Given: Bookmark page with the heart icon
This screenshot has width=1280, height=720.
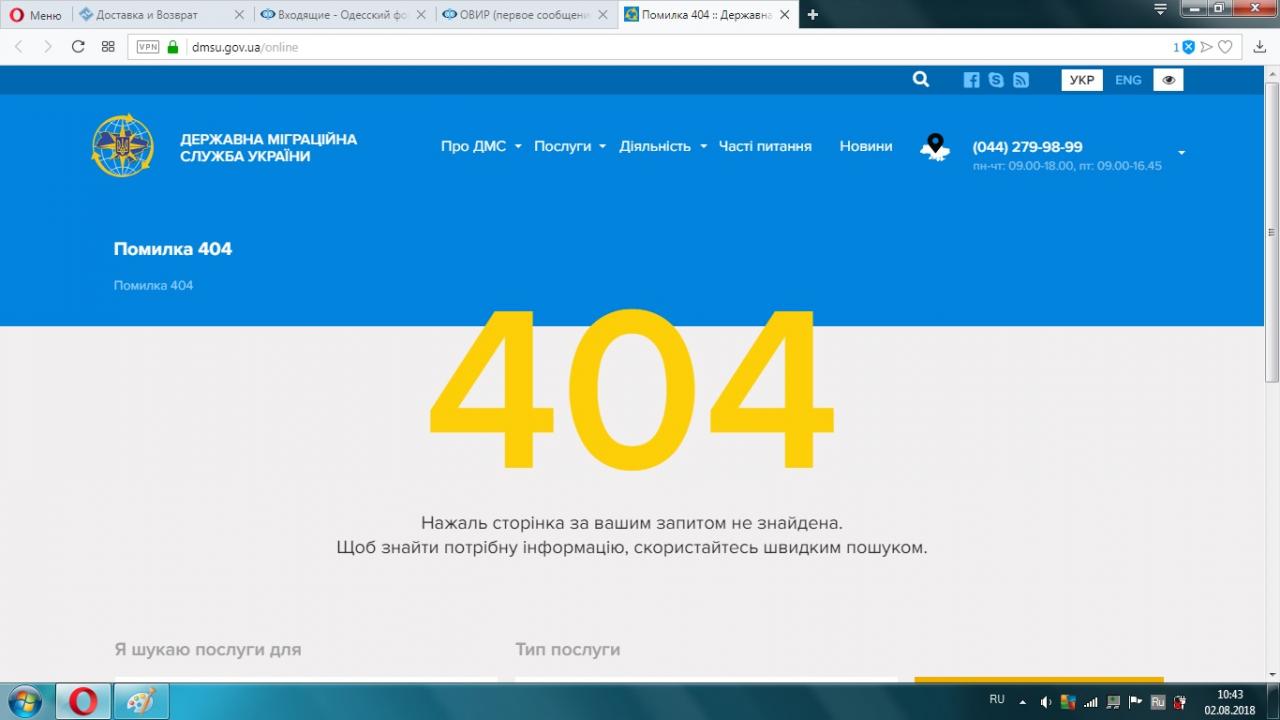Looking at the screenshot, I should [x=1225, y=47].
